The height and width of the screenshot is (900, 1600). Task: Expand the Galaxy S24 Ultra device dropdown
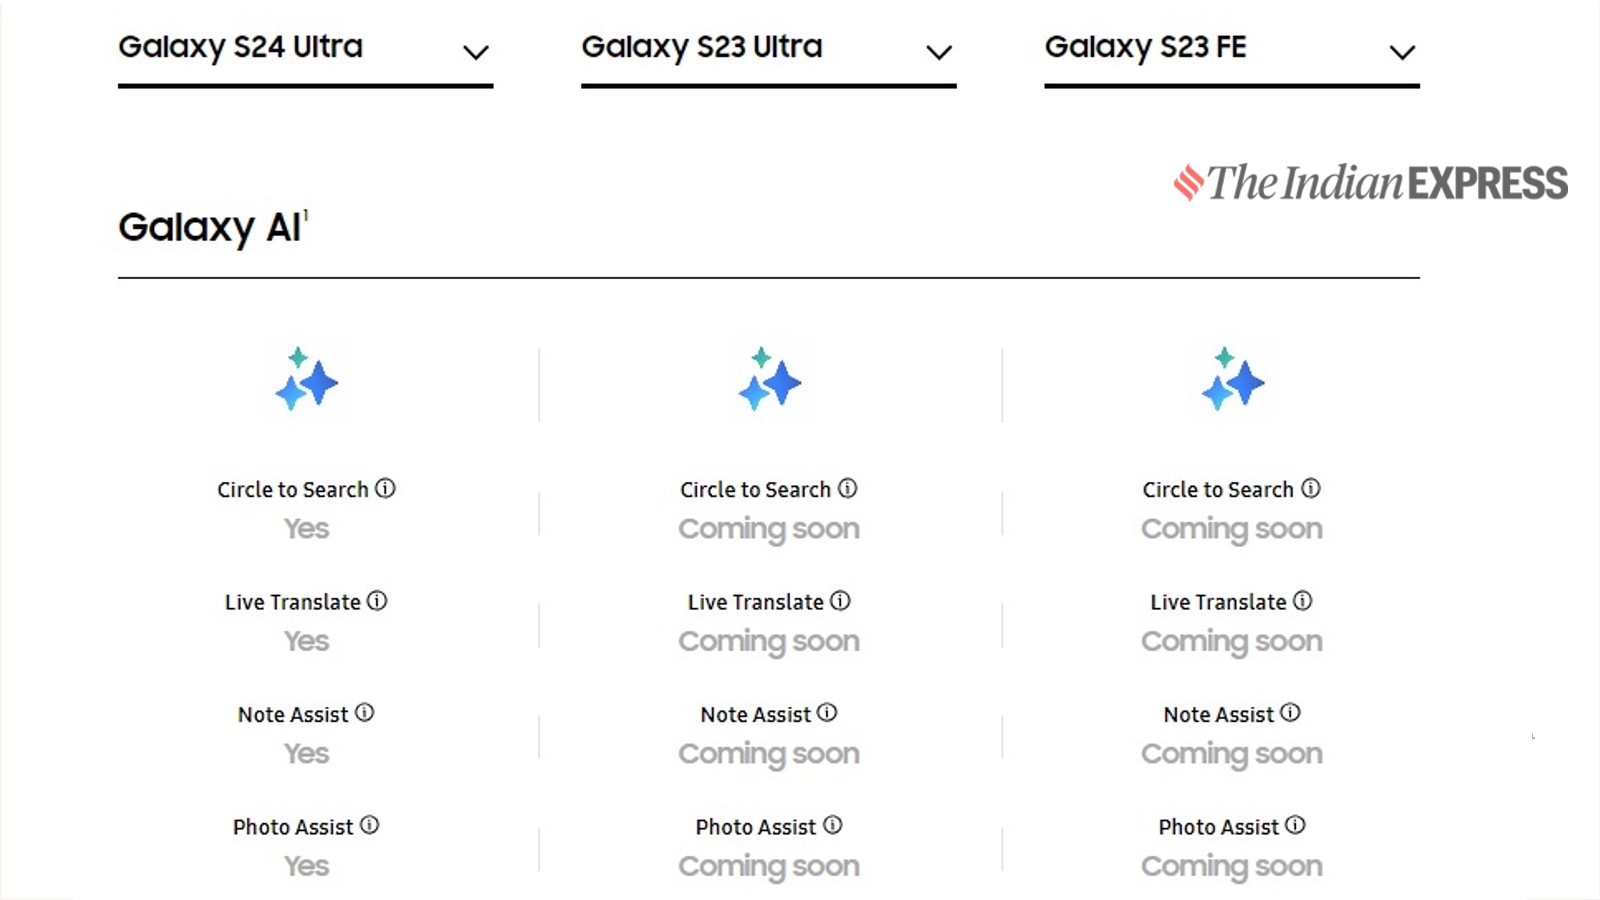coord(478,52)
